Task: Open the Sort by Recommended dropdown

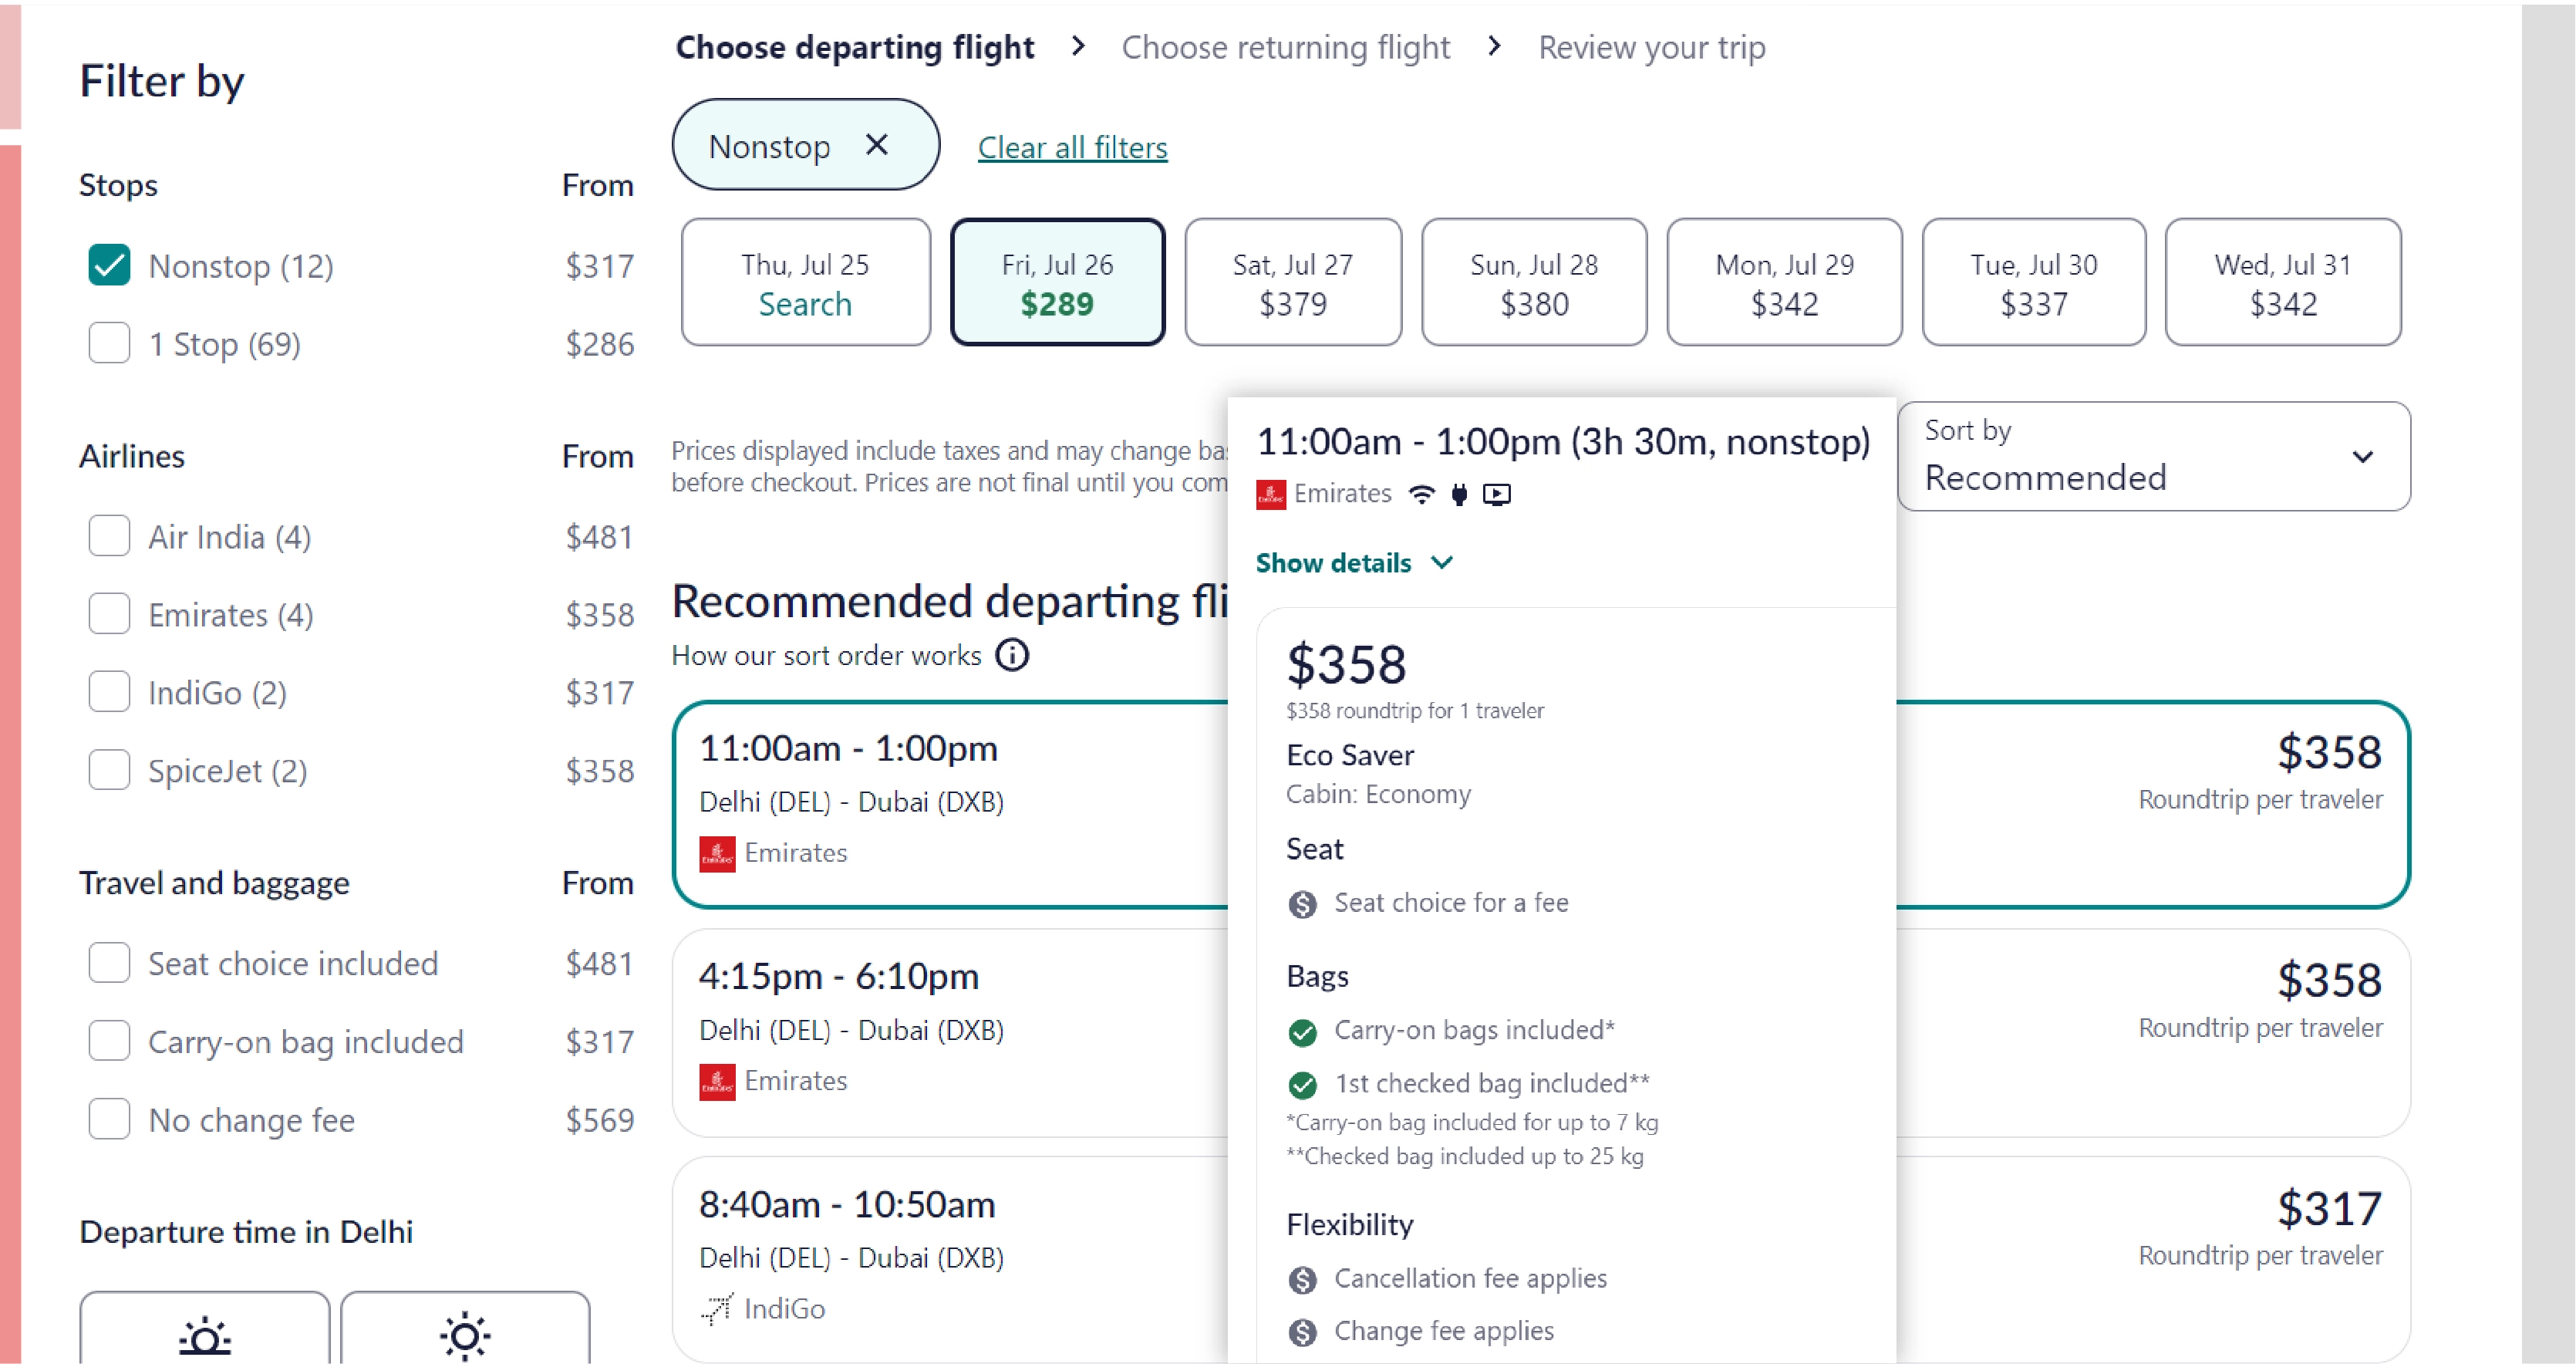Action: click(x=2152, y=457)
